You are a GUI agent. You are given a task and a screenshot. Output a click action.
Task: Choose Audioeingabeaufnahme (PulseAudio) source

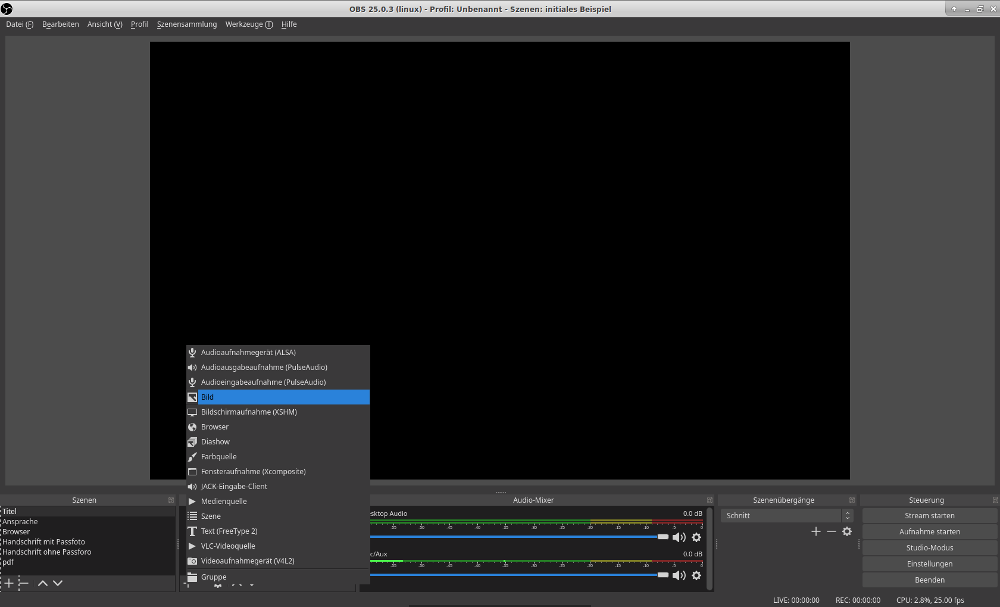click(x=278, y=382)
